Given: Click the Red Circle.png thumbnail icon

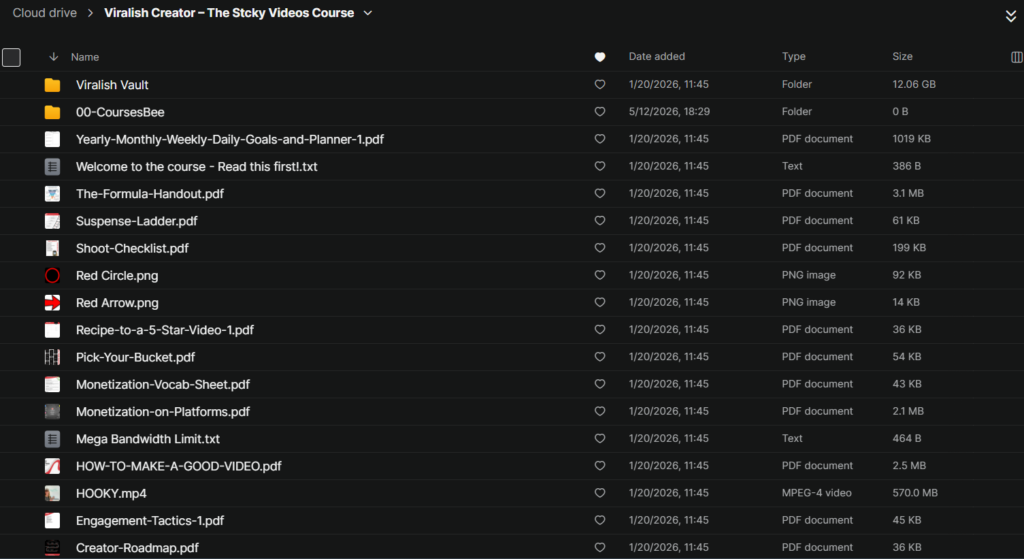Looking at the screenshot, I should (x=52, y=276).
